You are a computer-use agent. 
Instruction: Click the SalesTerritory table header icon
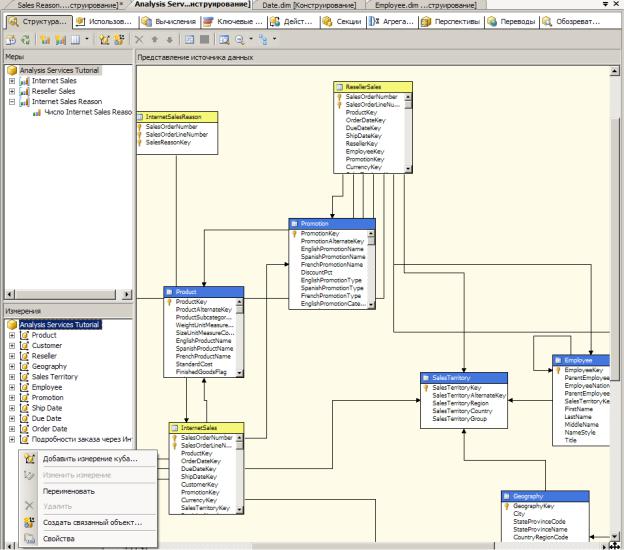click(426, 378)
